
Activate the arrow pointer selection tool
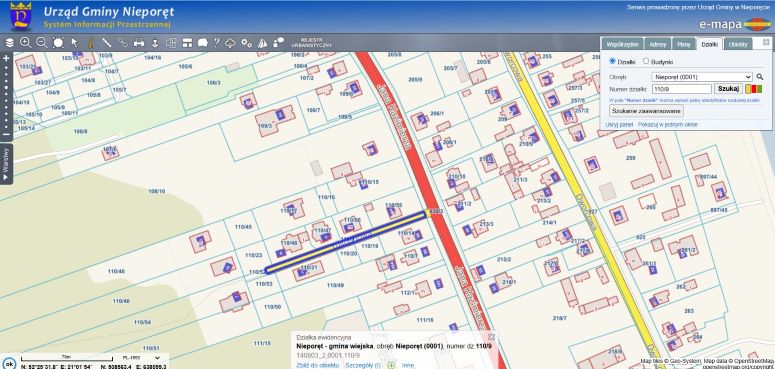pos(75,43)
